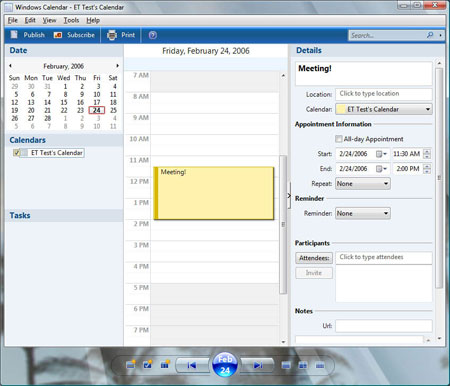The image size is (450, 386).
Task: Select date 17 in mini calendar
Action: click(x=97, y=102)
